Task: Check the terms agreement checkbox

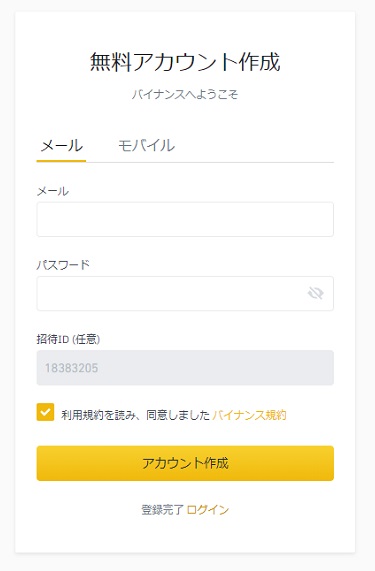Action: 45,412
